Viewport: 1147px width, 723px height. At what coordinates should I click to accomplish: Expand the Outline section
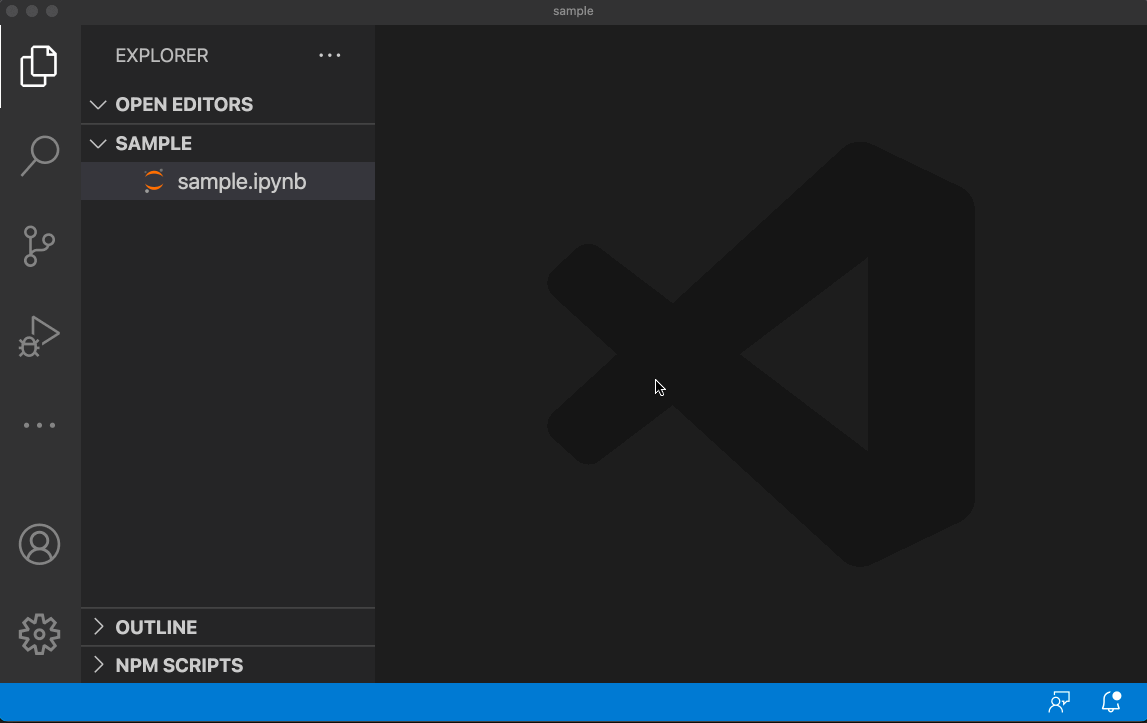[x=99, y=627]
